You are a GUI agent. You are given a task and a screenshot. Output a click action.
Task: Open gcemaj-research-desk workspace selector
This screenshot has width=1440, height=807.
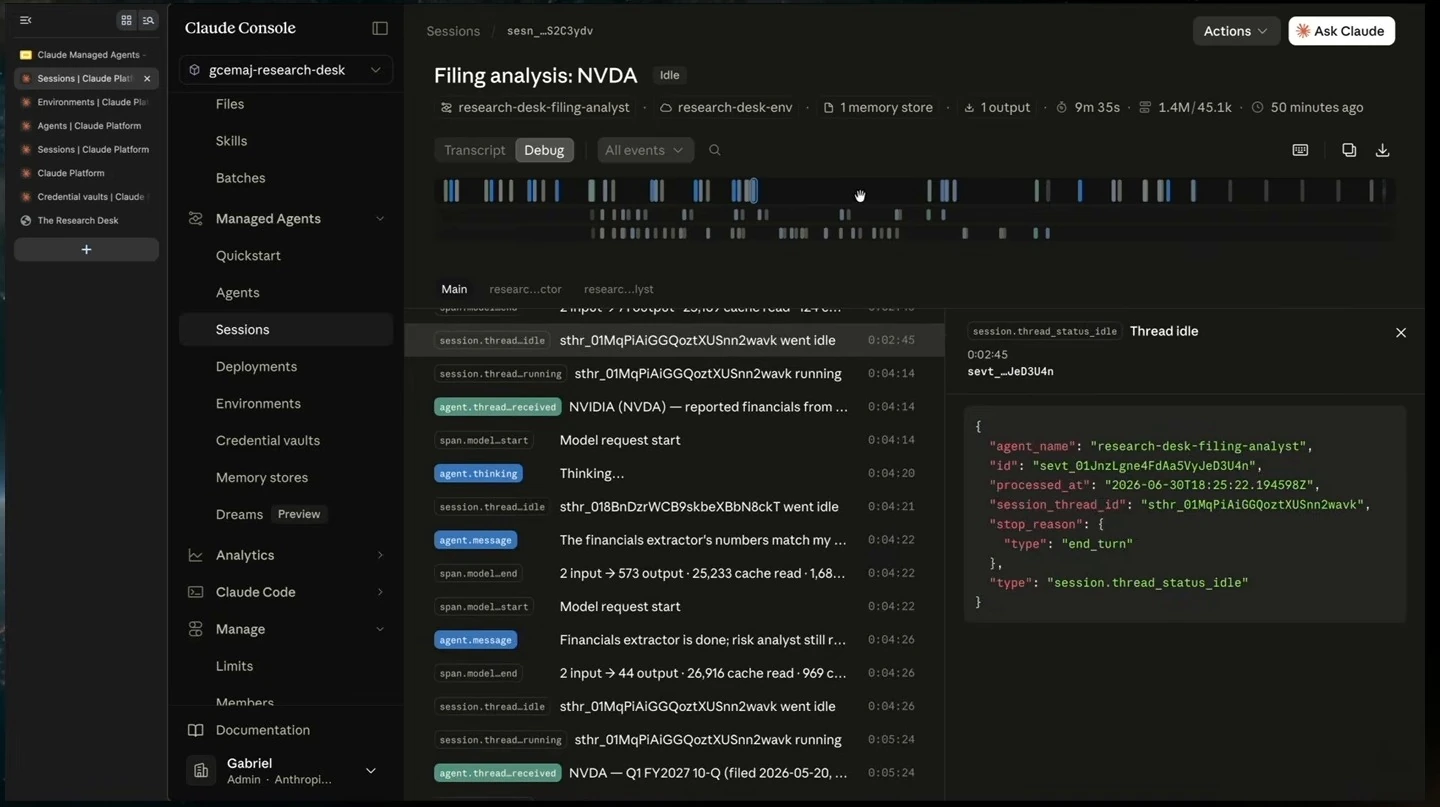(286, 70)
